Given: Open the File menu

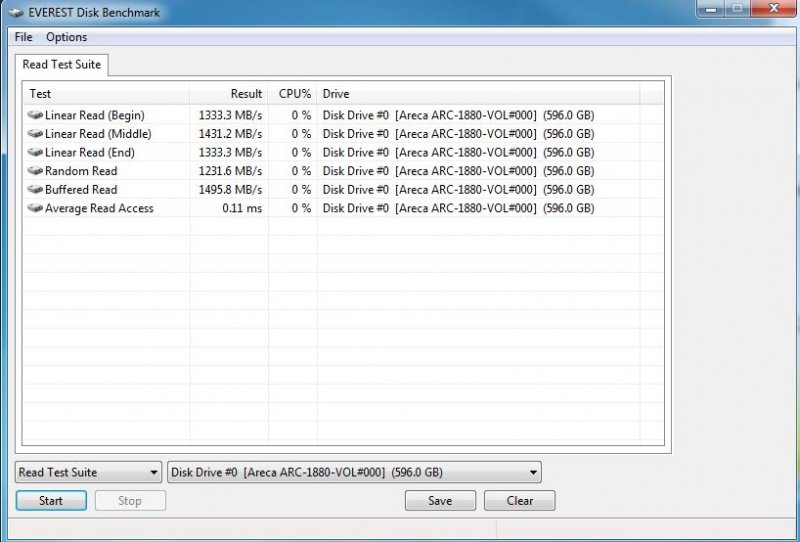Looking at the screenshot, I should tap(23, 37).
